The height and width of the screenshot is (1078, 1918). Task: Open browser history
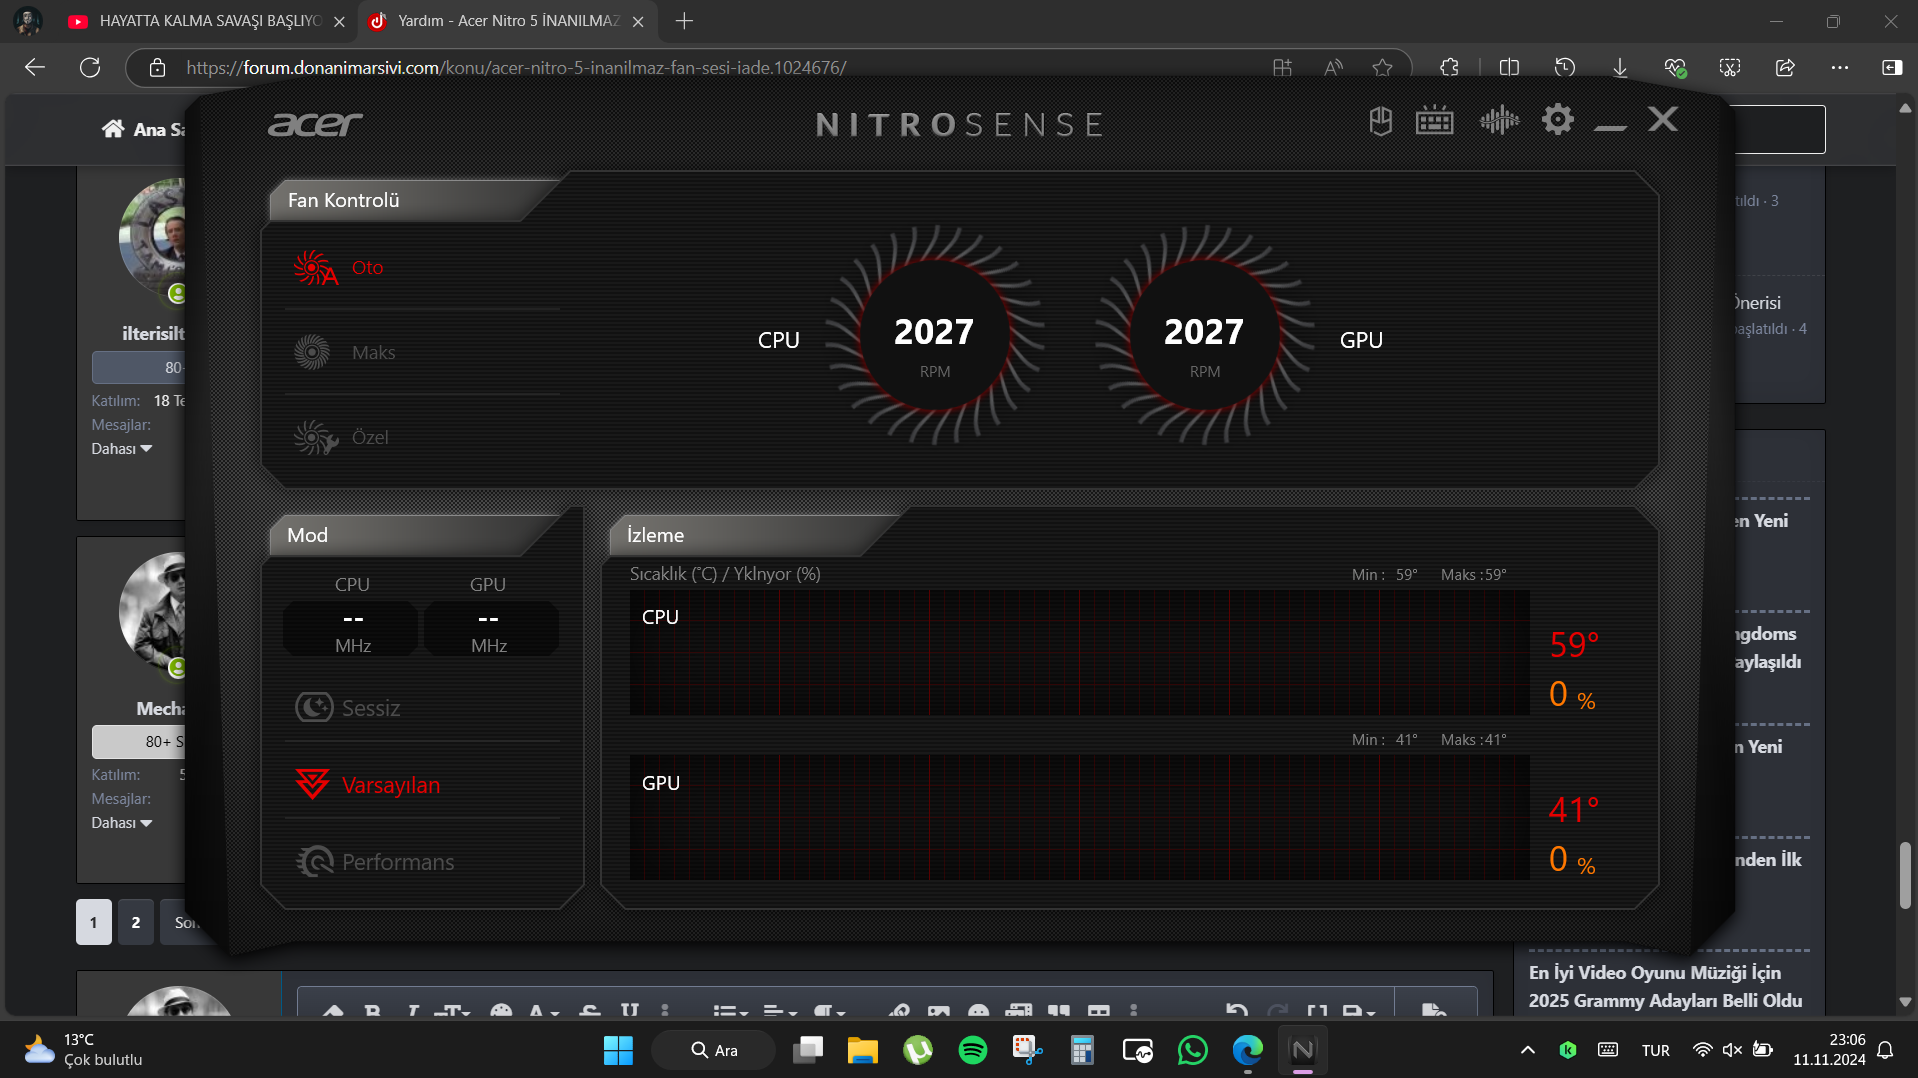click(1565, 67)
